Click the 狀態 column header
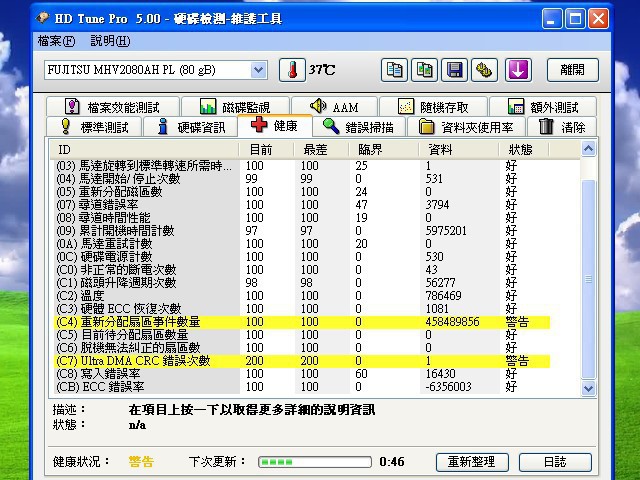The width and height of the screenshot is (640, 480). (524, 149)
